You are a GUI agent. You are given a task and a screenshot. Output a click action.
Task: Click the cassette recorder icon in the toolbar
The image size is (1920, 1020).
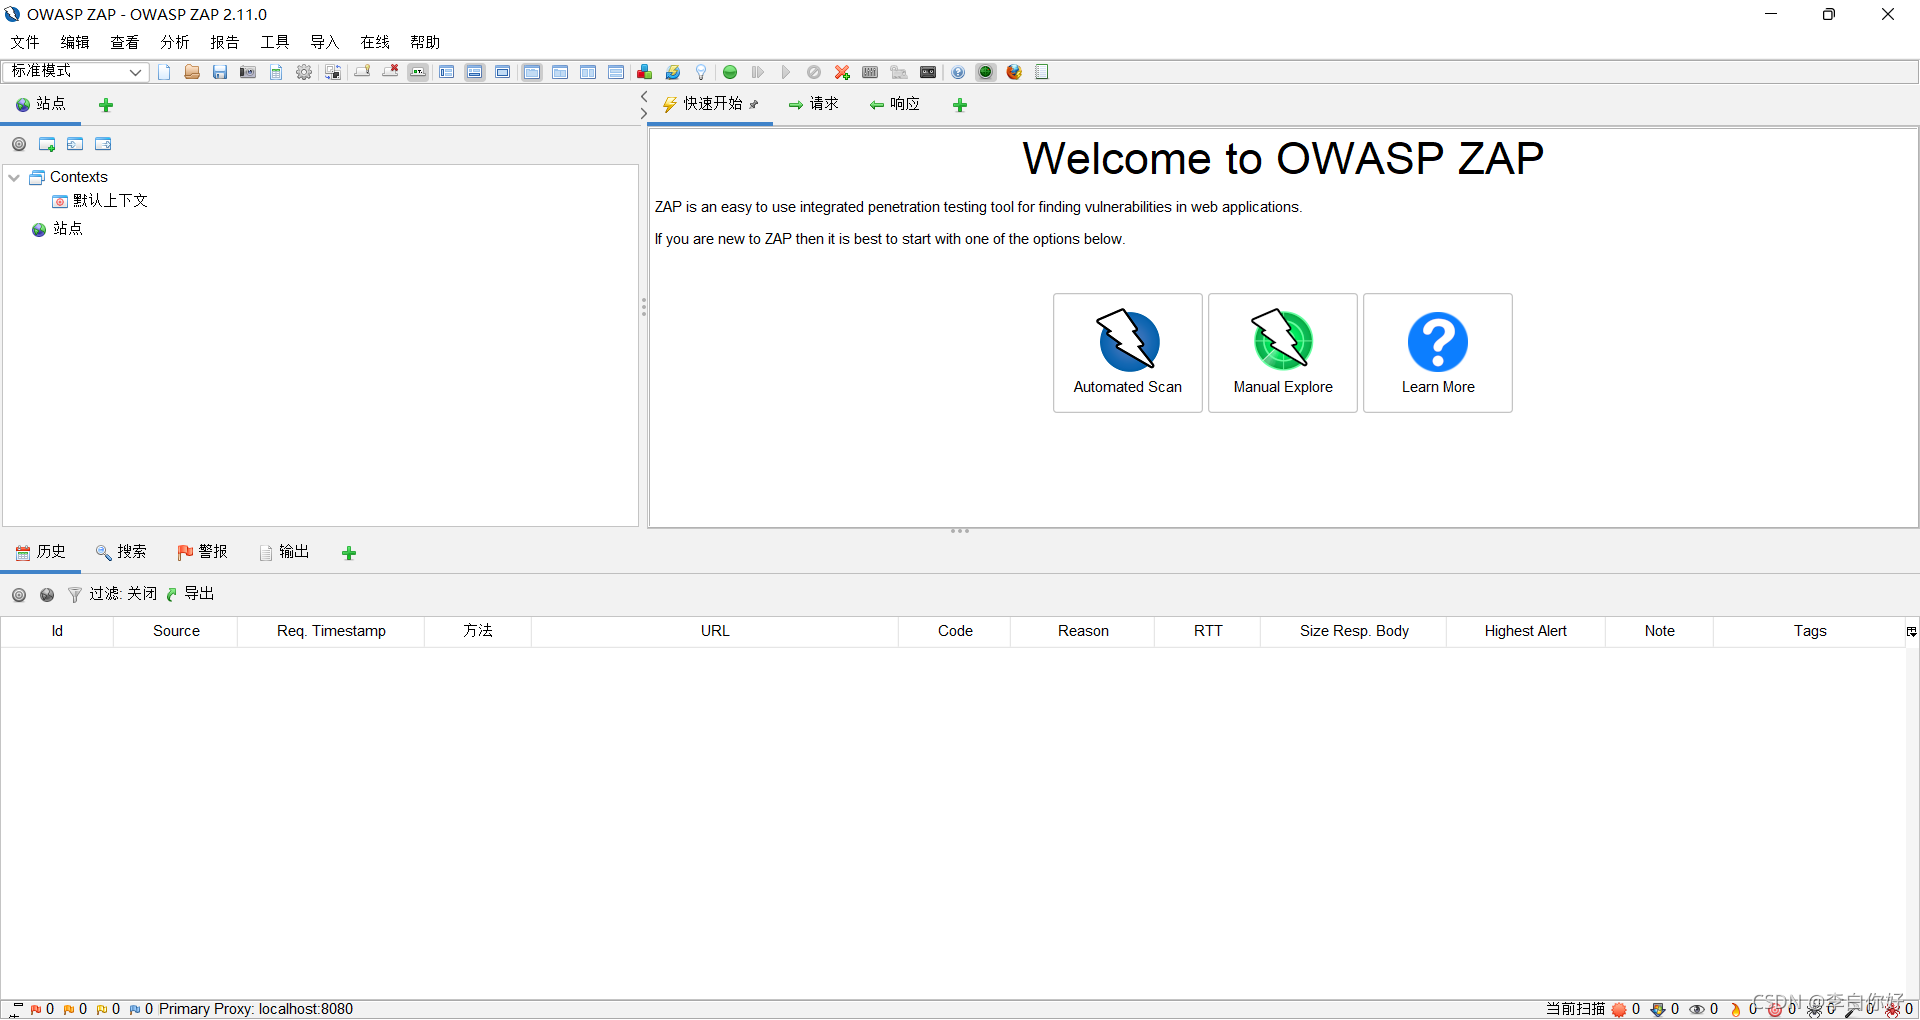[928, 72]
